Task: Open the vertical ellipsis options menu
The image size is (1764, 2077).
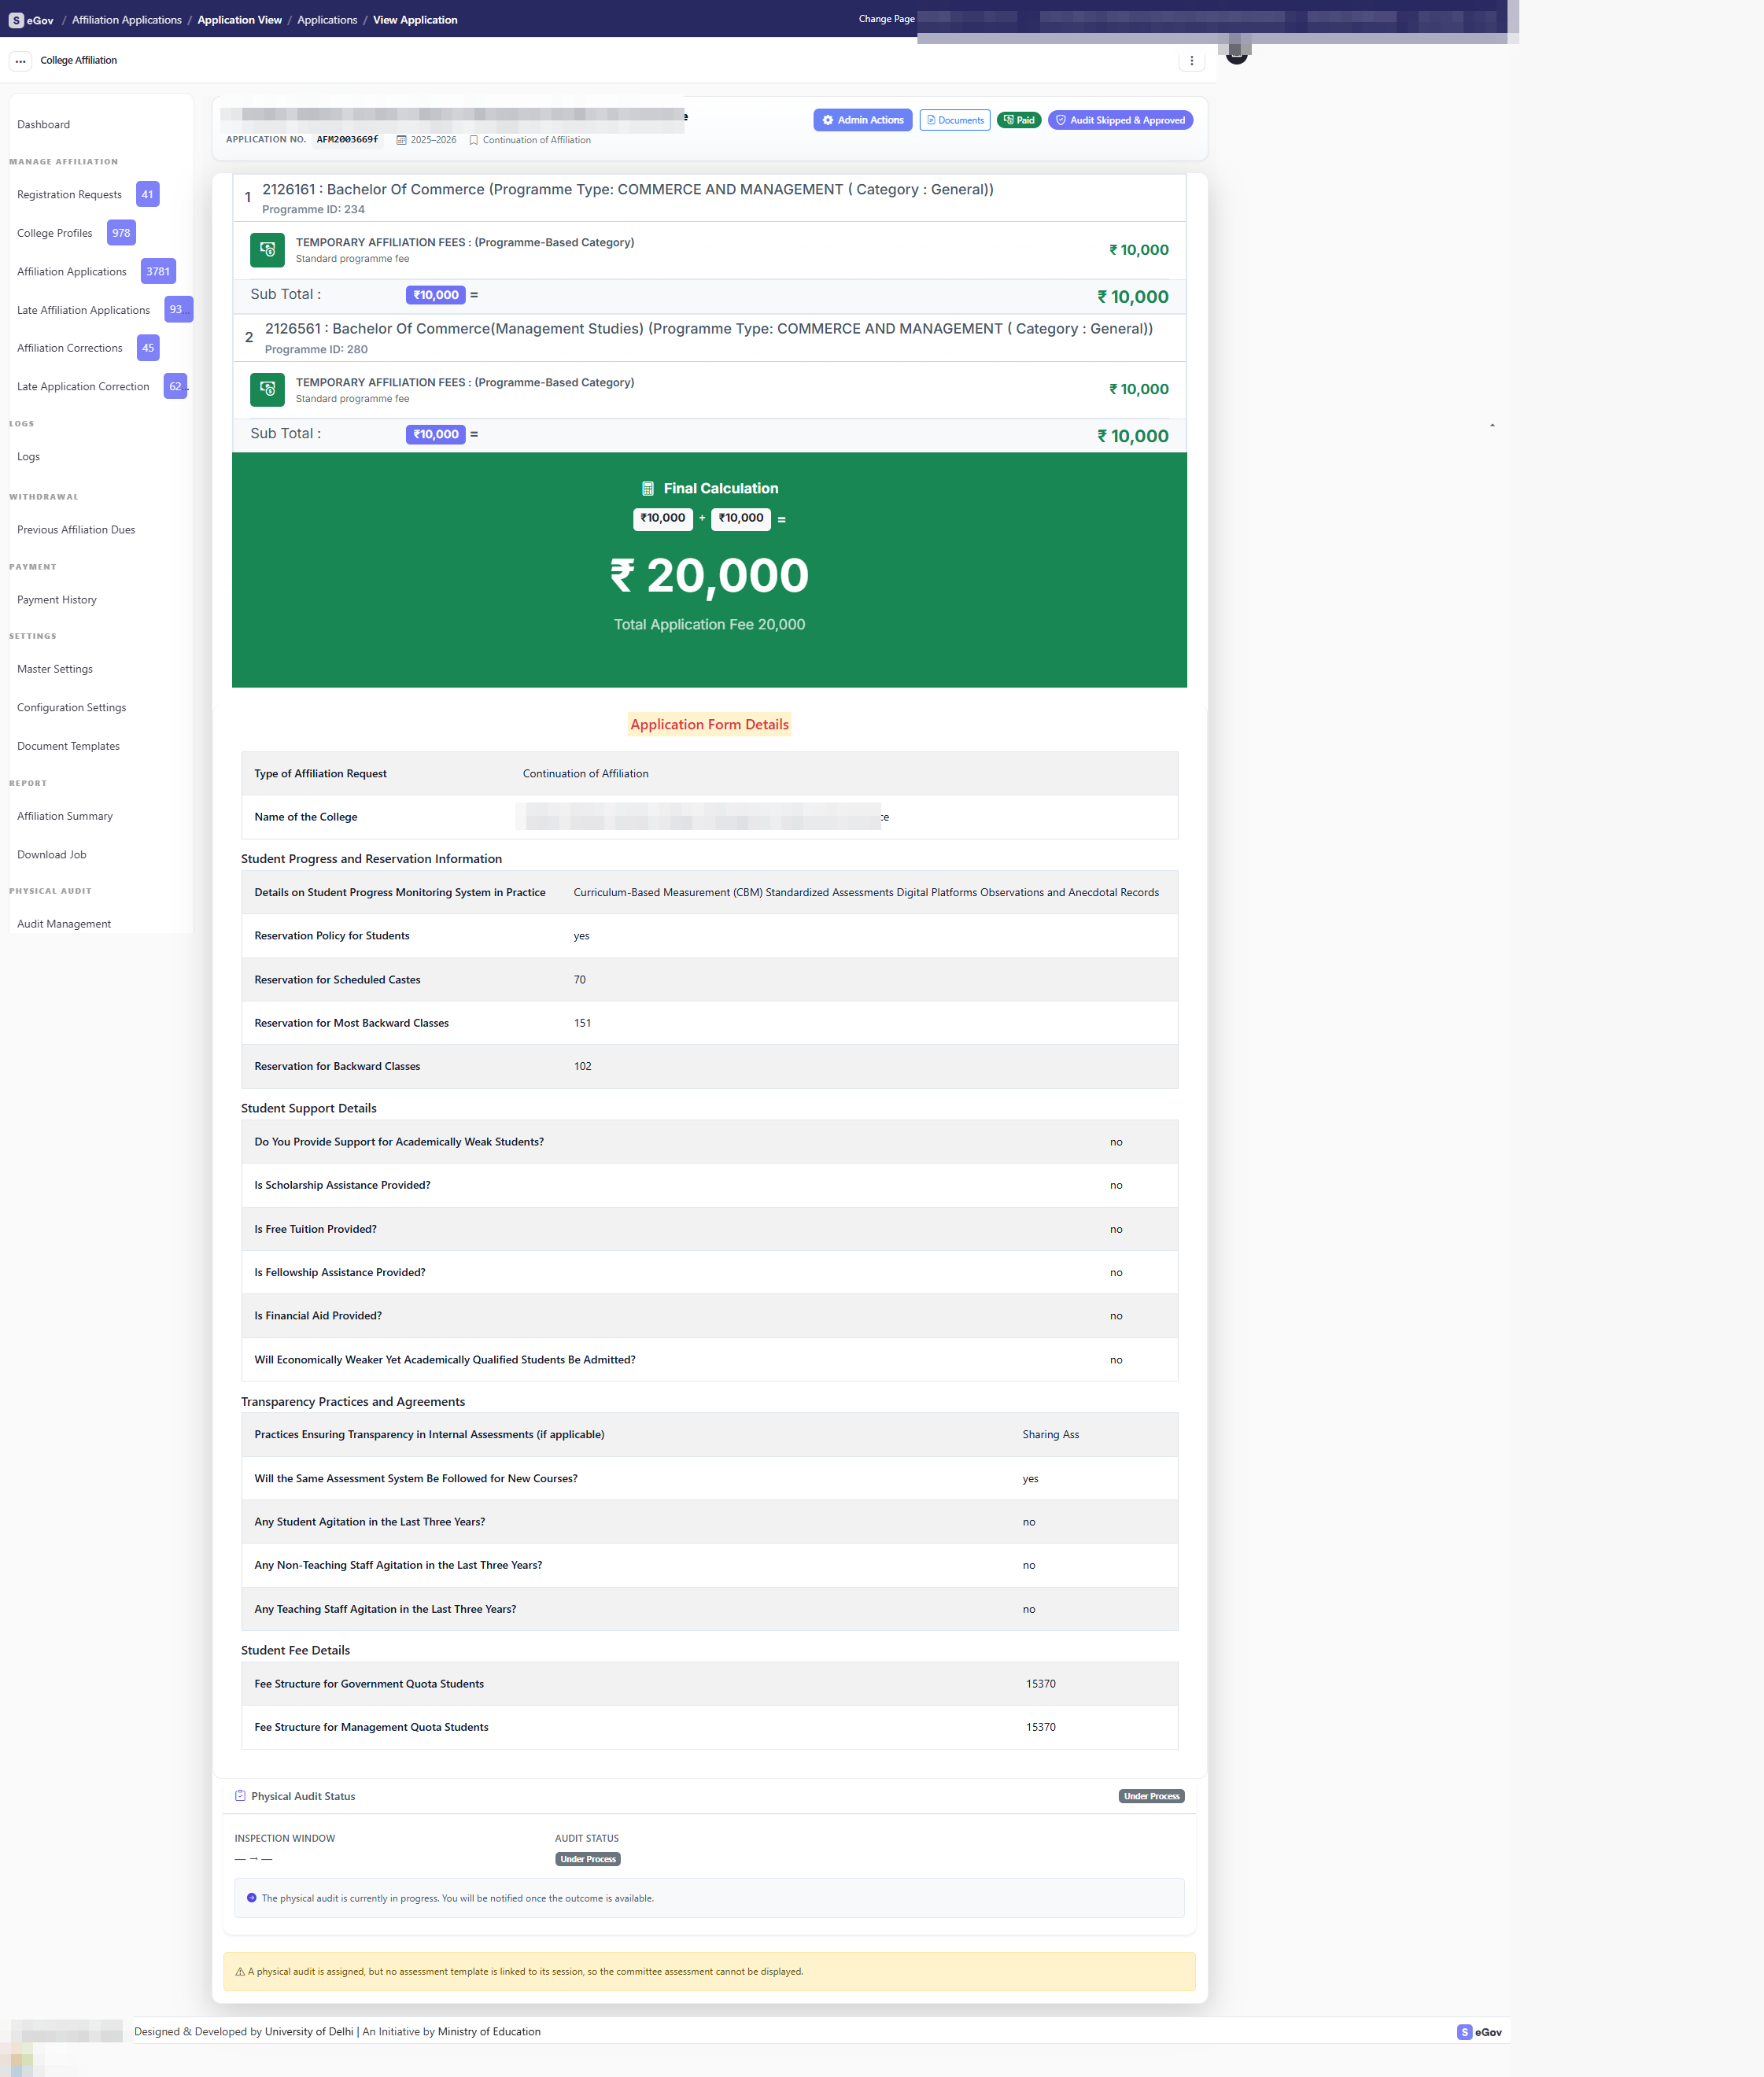Action: (x=1191, y=61)
